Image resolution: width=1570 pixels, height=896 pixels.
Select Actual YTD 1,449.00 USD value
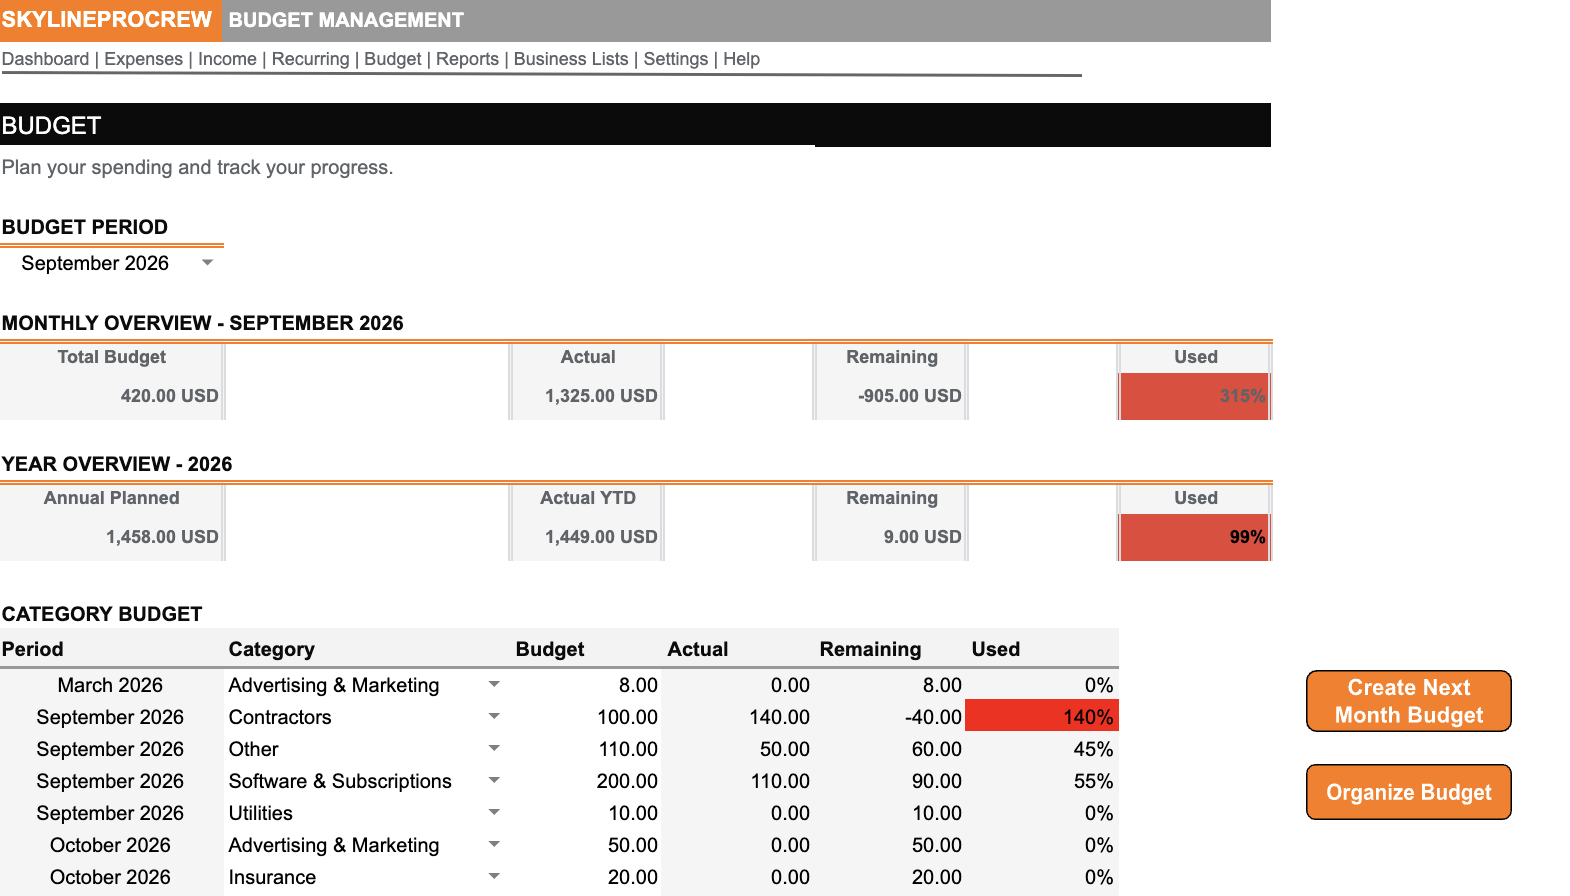coord(601,537)
